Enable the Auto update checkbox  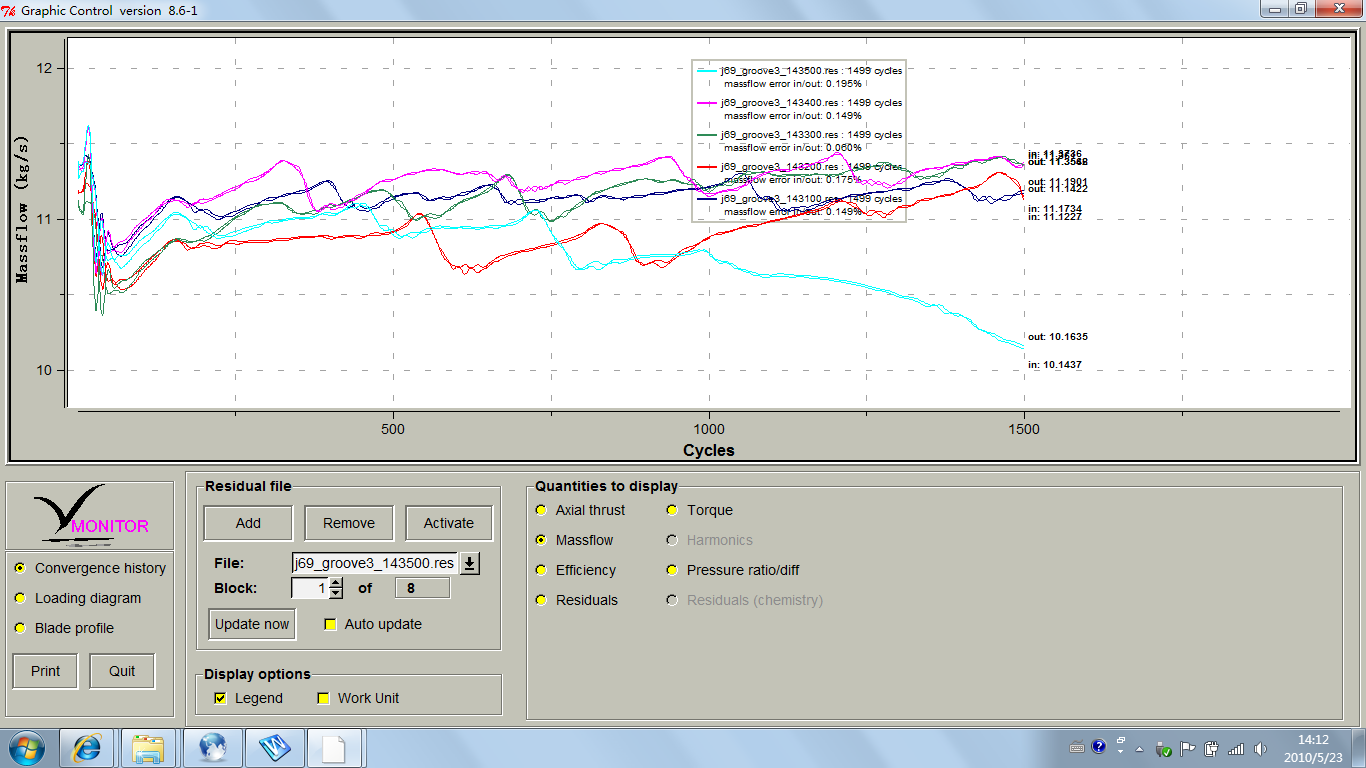coord(331,624)
